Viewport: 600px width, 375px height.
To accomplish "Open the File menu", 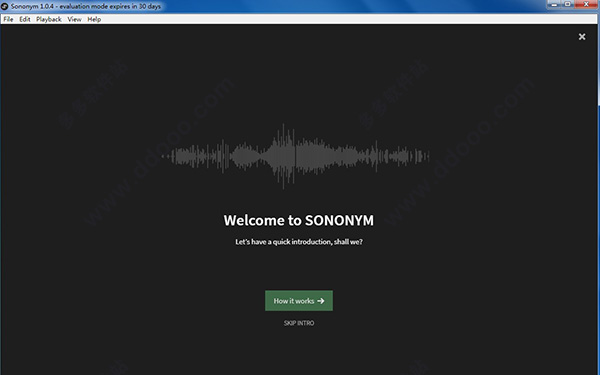I will pyautogui.click(x=8, y=19).
